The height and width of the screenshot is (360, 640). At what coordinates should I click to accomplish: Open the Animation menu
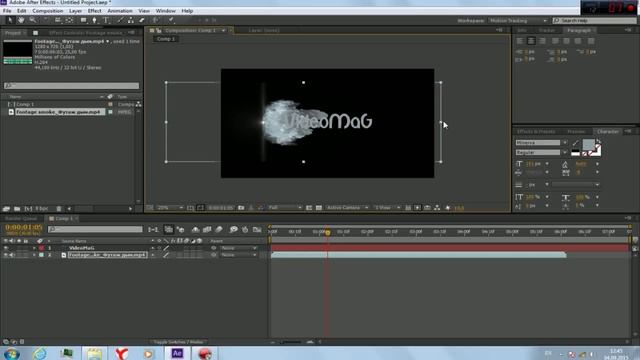[x=120, y=11]
